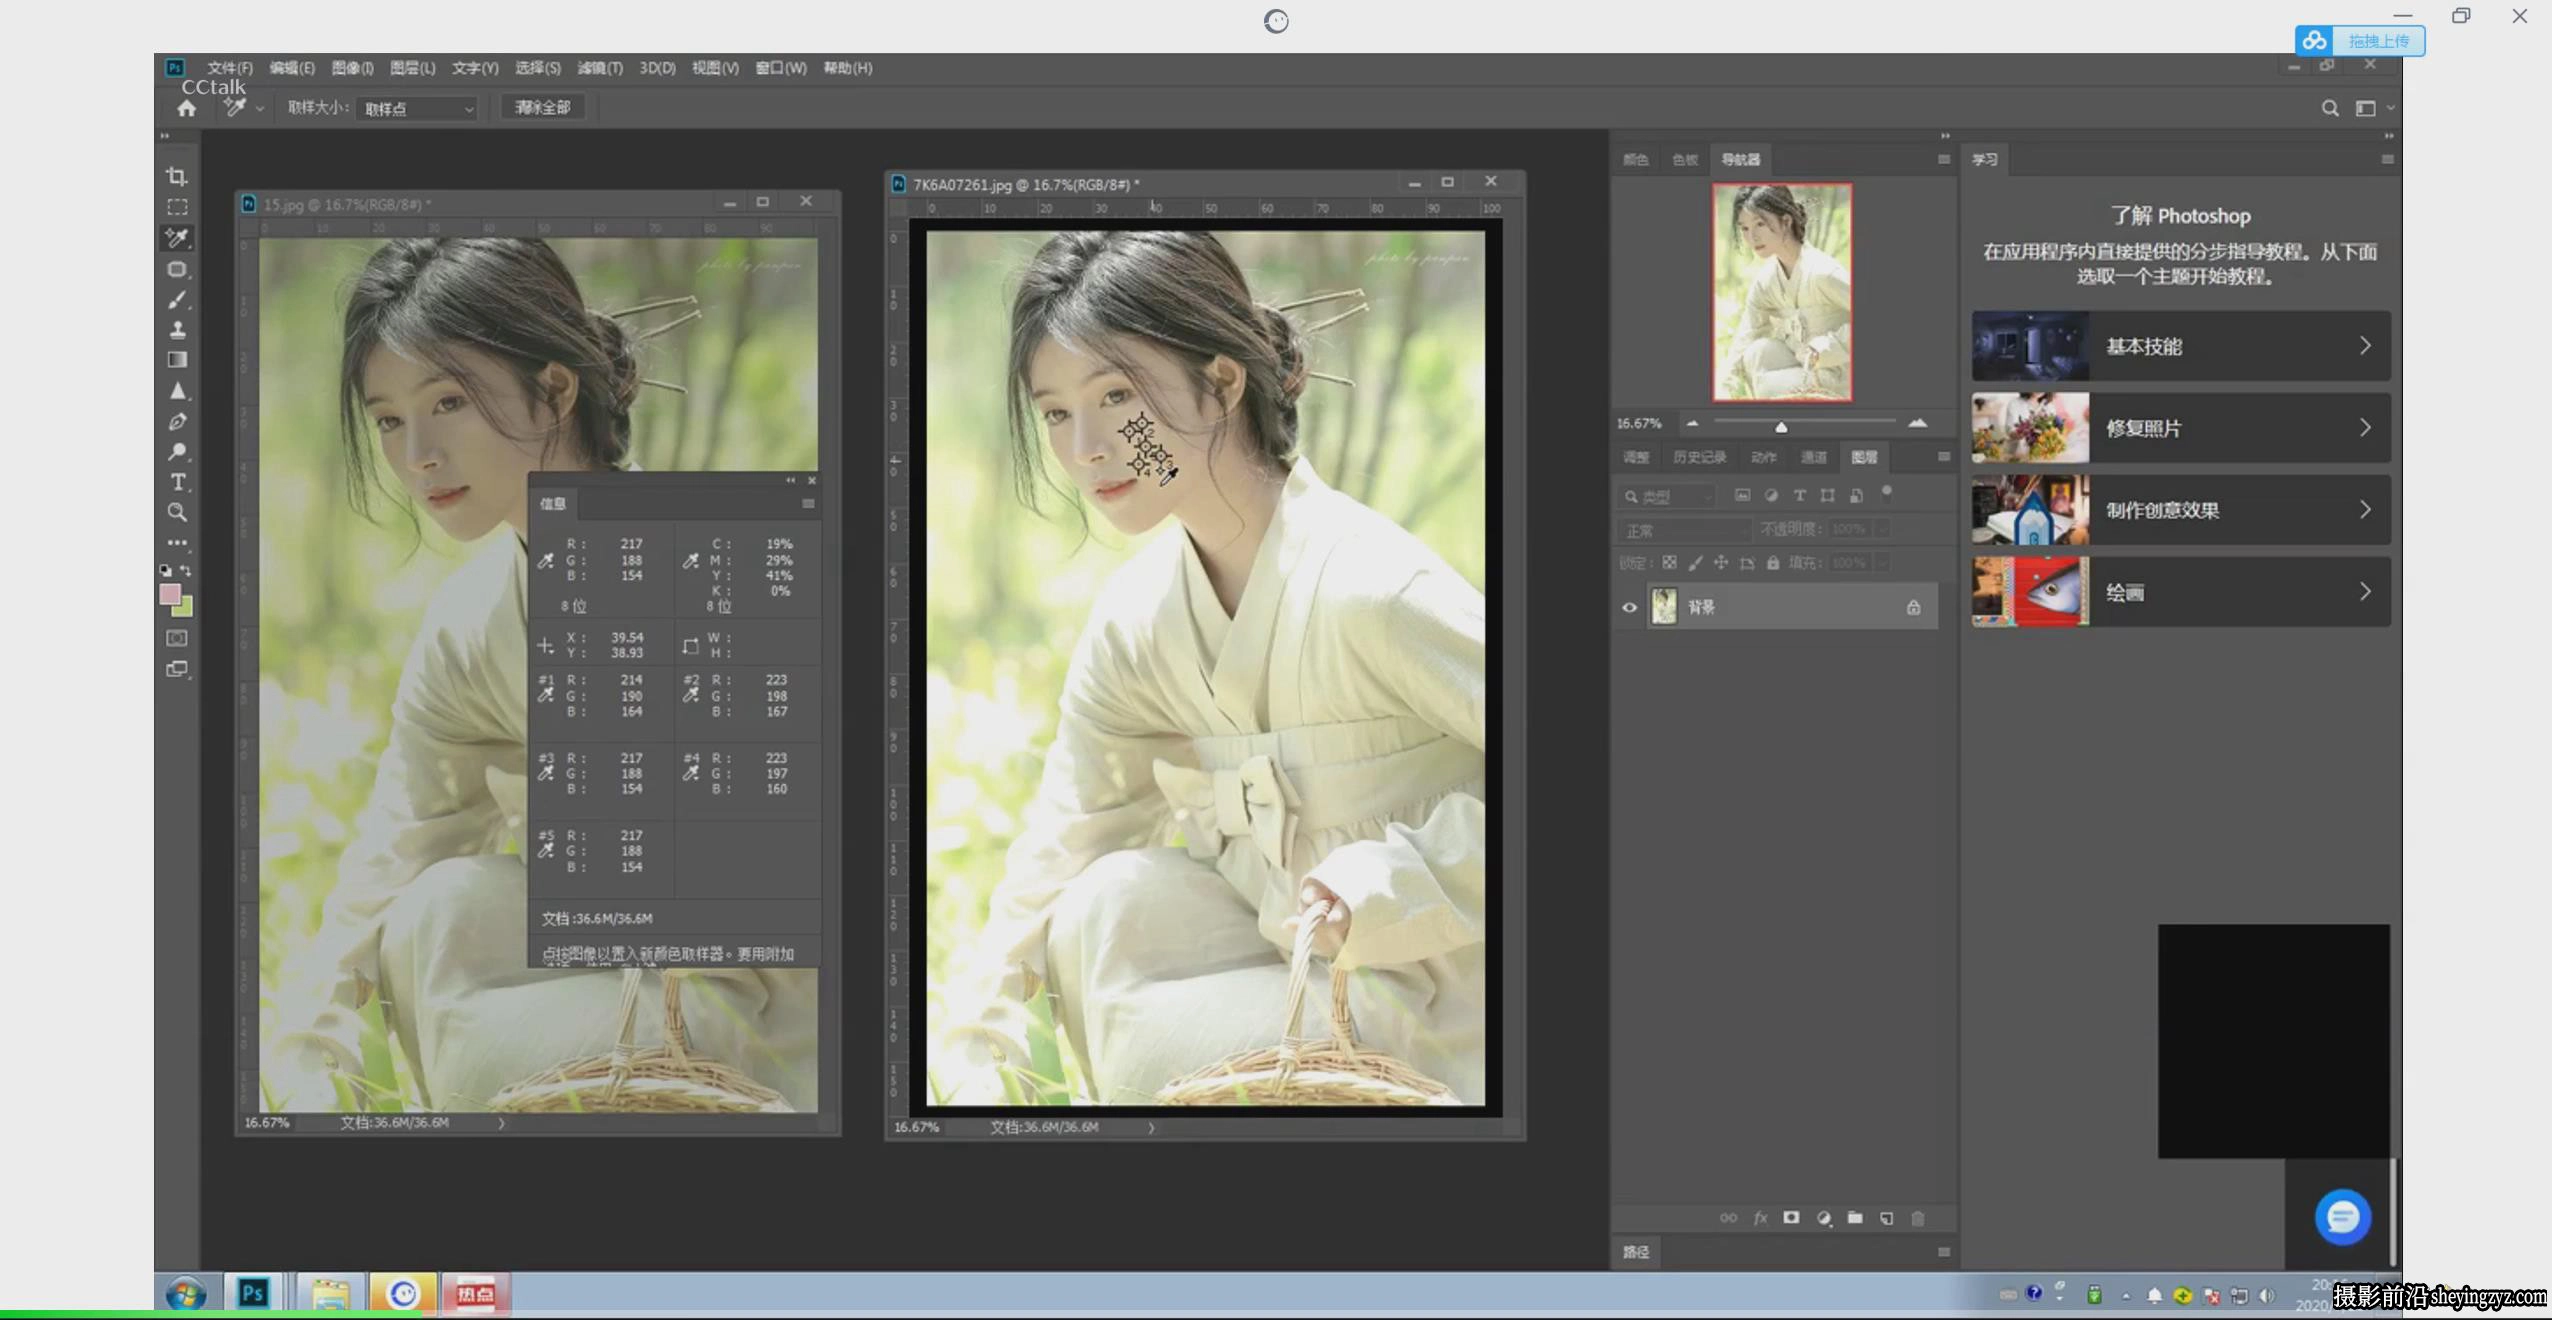Screen dimensions: 2552x1320
Task: Create new fill or adjustment layer
Action: tap(1823, 1218)
